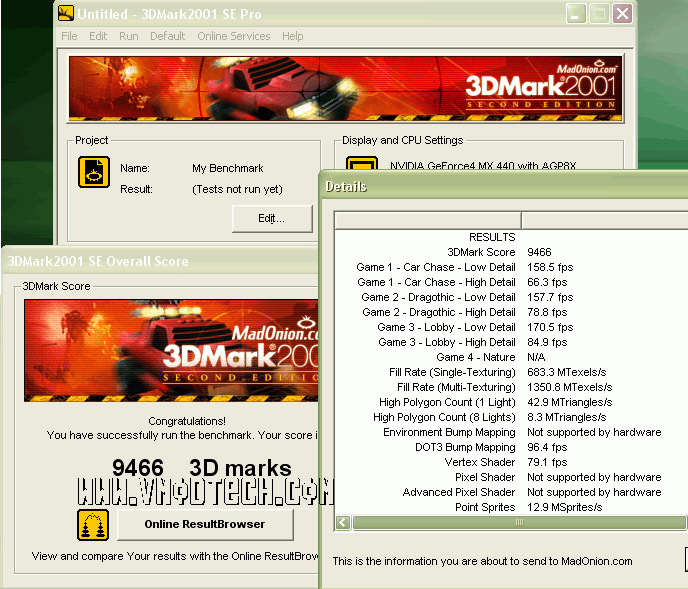Click the '12.9 MSprites/s' value

[x=565, y=507]
